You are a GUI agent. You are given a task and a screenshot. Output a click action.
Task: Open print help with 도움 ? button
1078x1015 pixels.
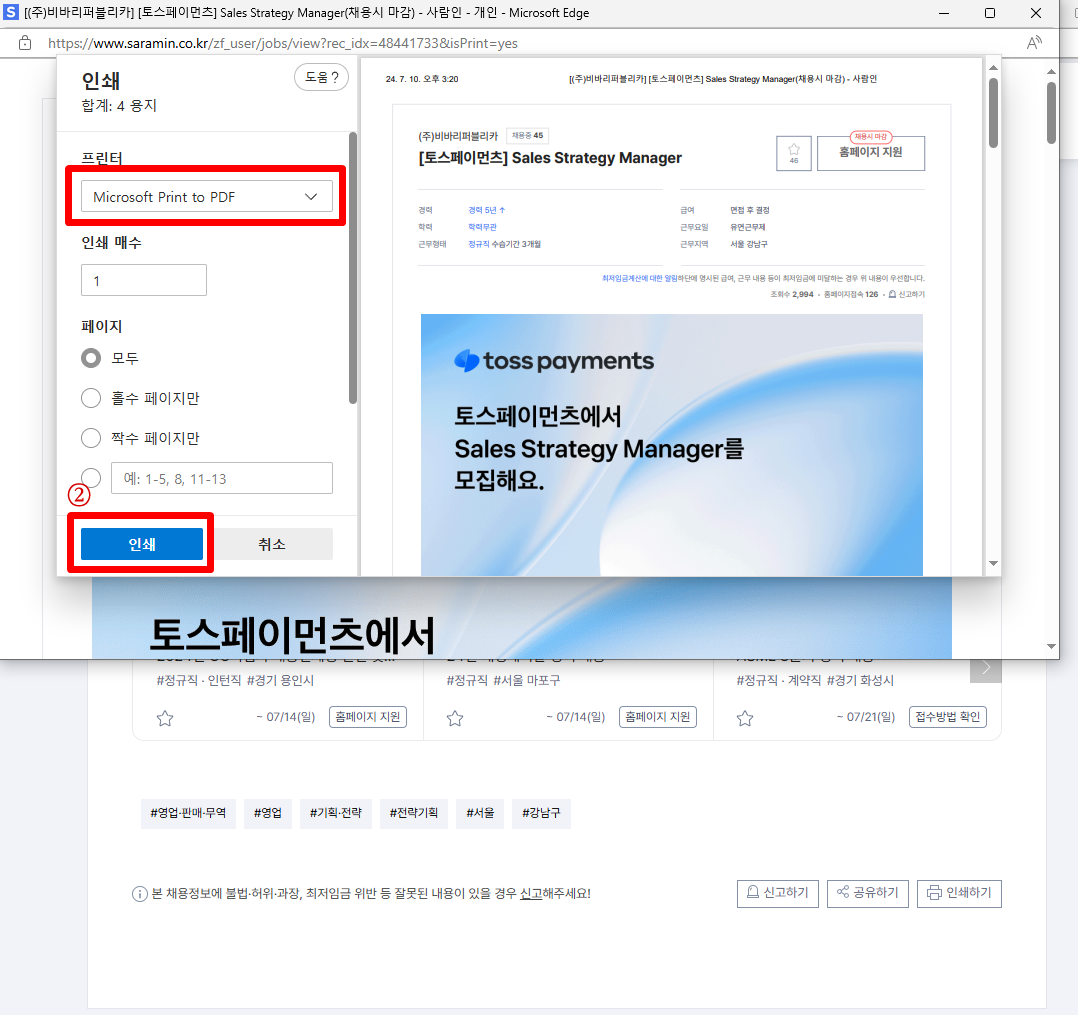321,77
